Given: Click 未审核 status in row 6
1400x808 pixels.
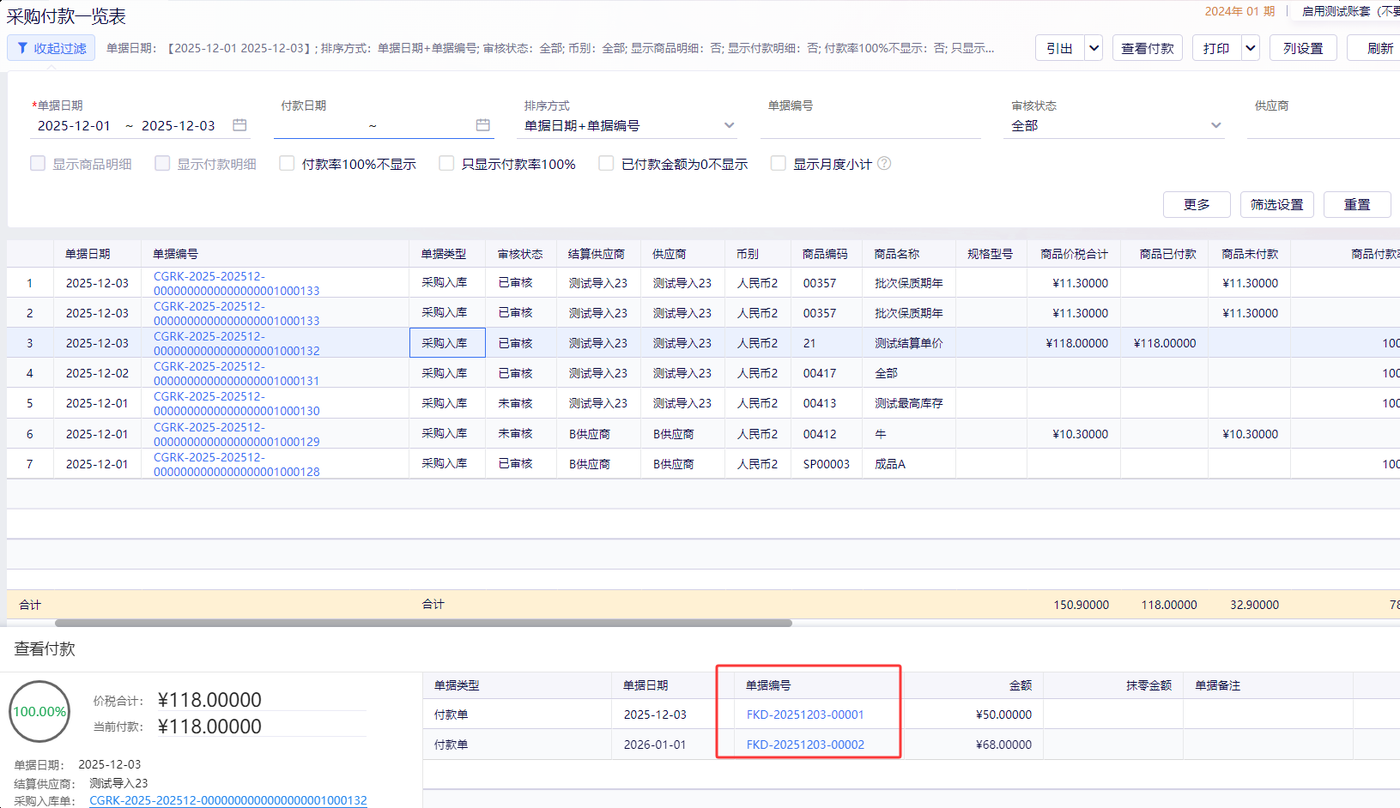Looking at the screenshot, I should tap(521, 434).
